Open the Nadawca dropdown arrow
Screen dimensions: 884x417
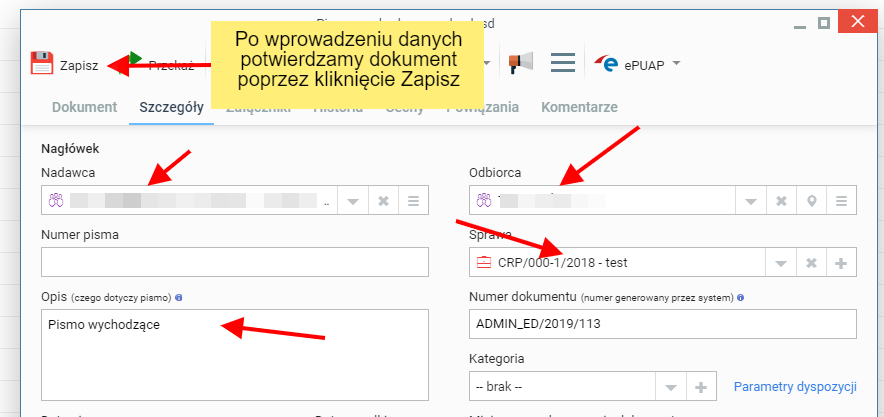pos(353,201)
